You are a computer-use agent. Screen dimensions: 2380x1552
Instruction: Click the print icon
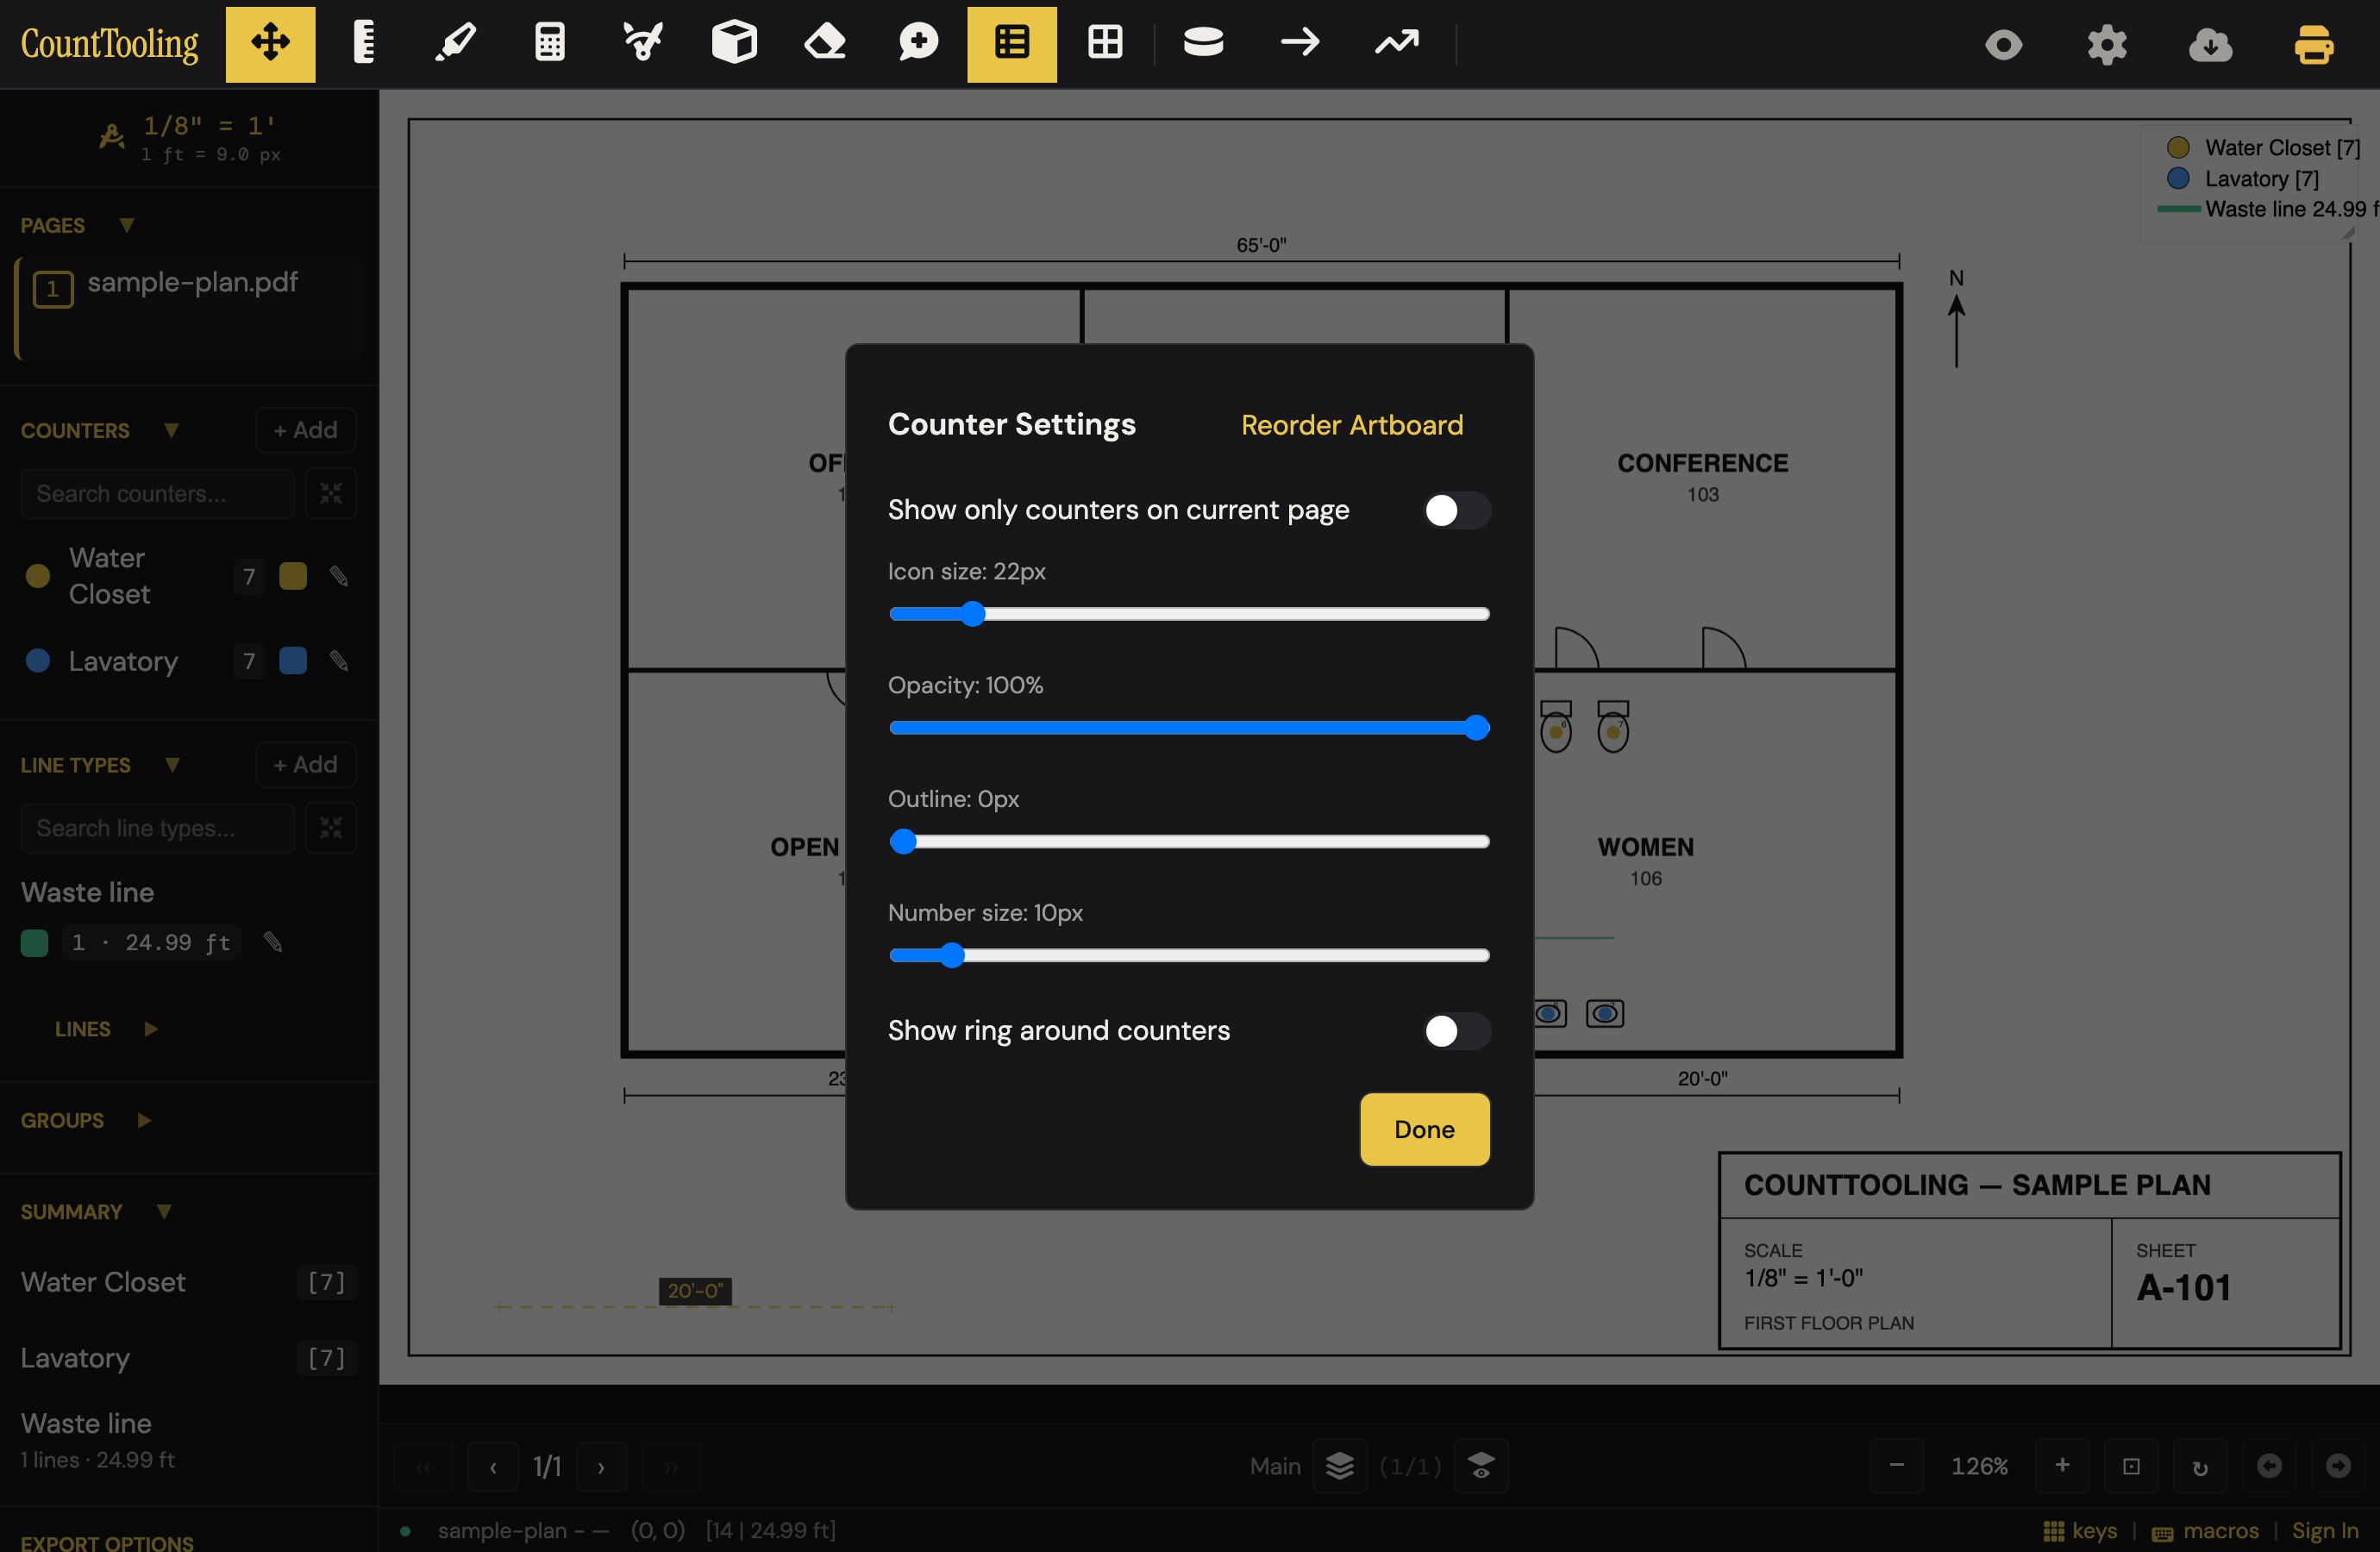click(x=2313, y=45)
